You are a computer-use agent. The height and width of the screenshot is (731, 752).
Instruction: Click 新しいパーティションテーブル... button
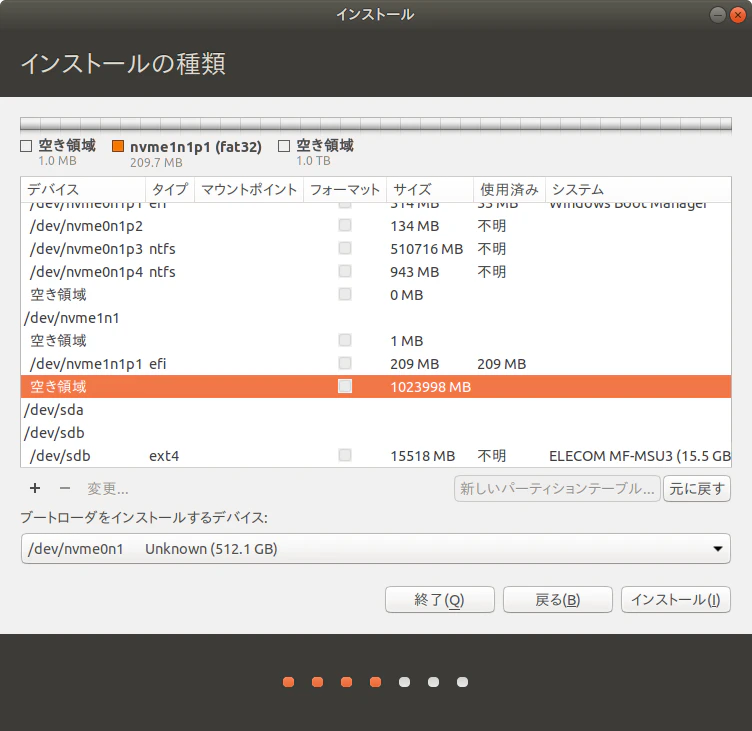(x=557, y=489)
